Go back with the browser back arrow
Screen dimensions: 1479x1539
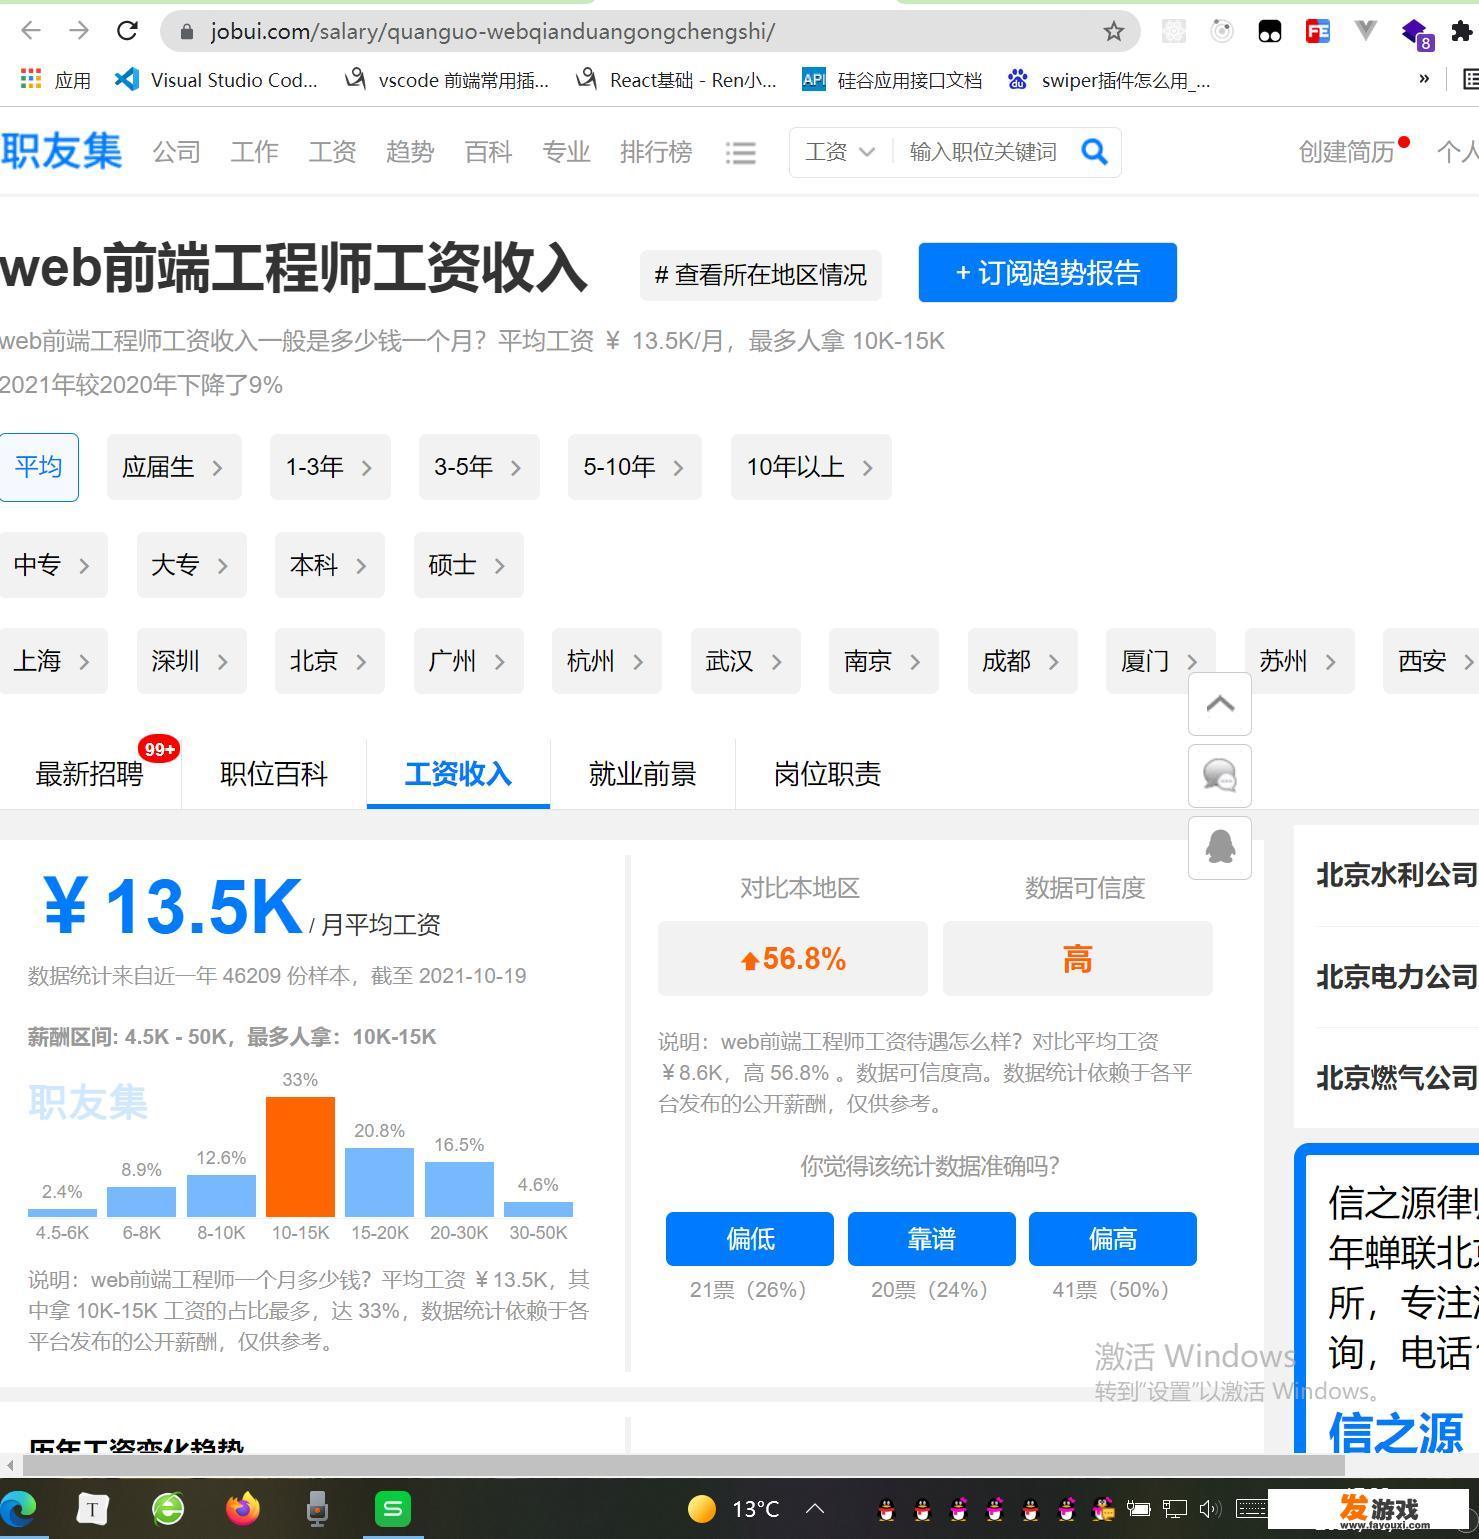tap(31, 31)
